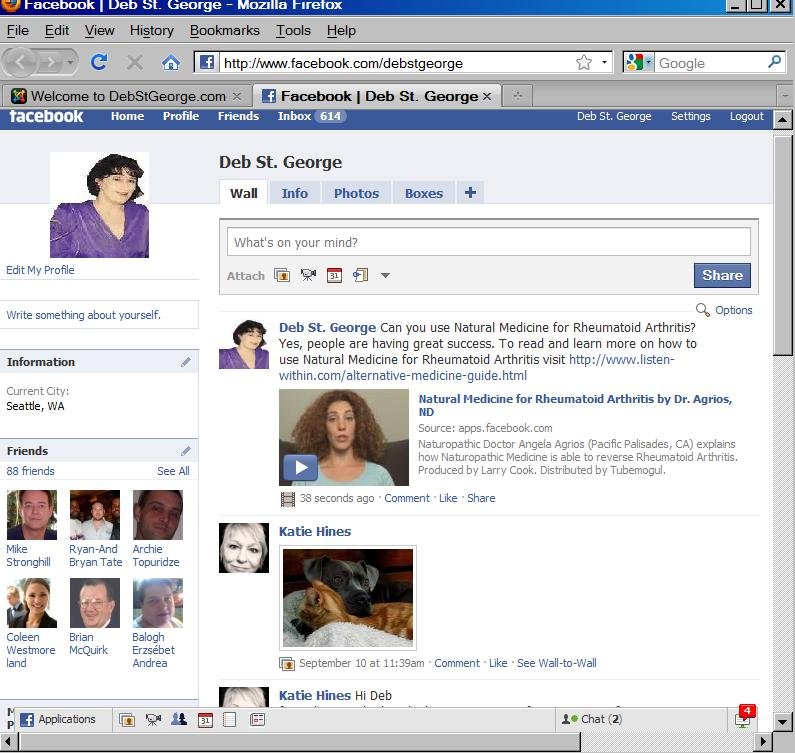Go to Firefox home page icon
This screenshot has width=795, height=753.
[x=171, y=63]
